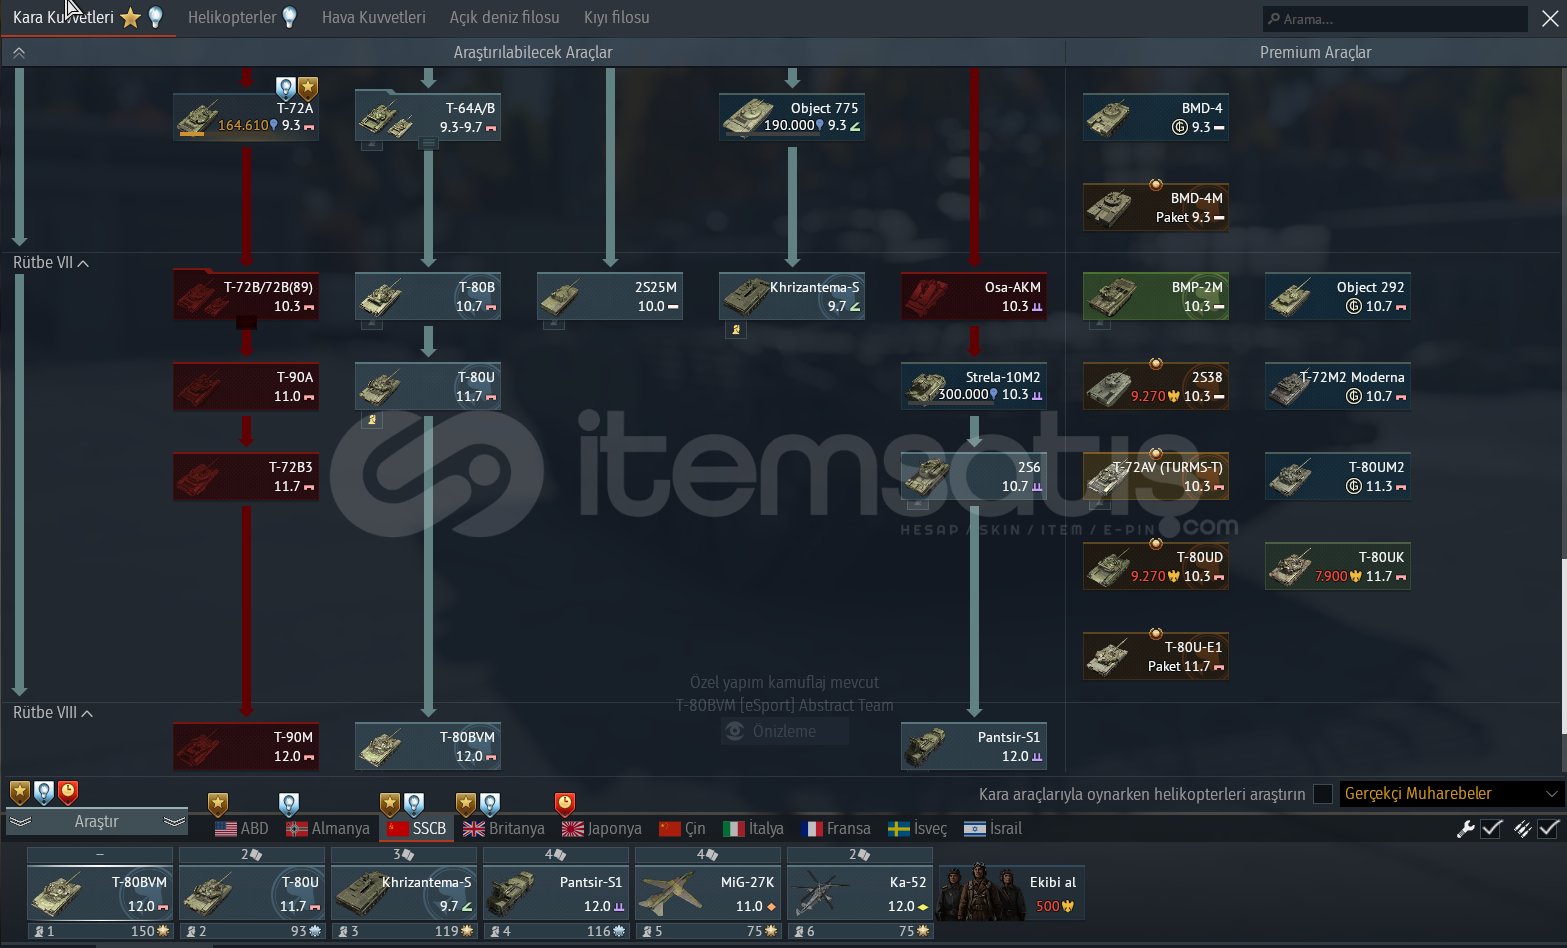Viewport: 1567px width, 948px height.
Task: Select T-80U in the research tree
Action: tap(428, 386)
